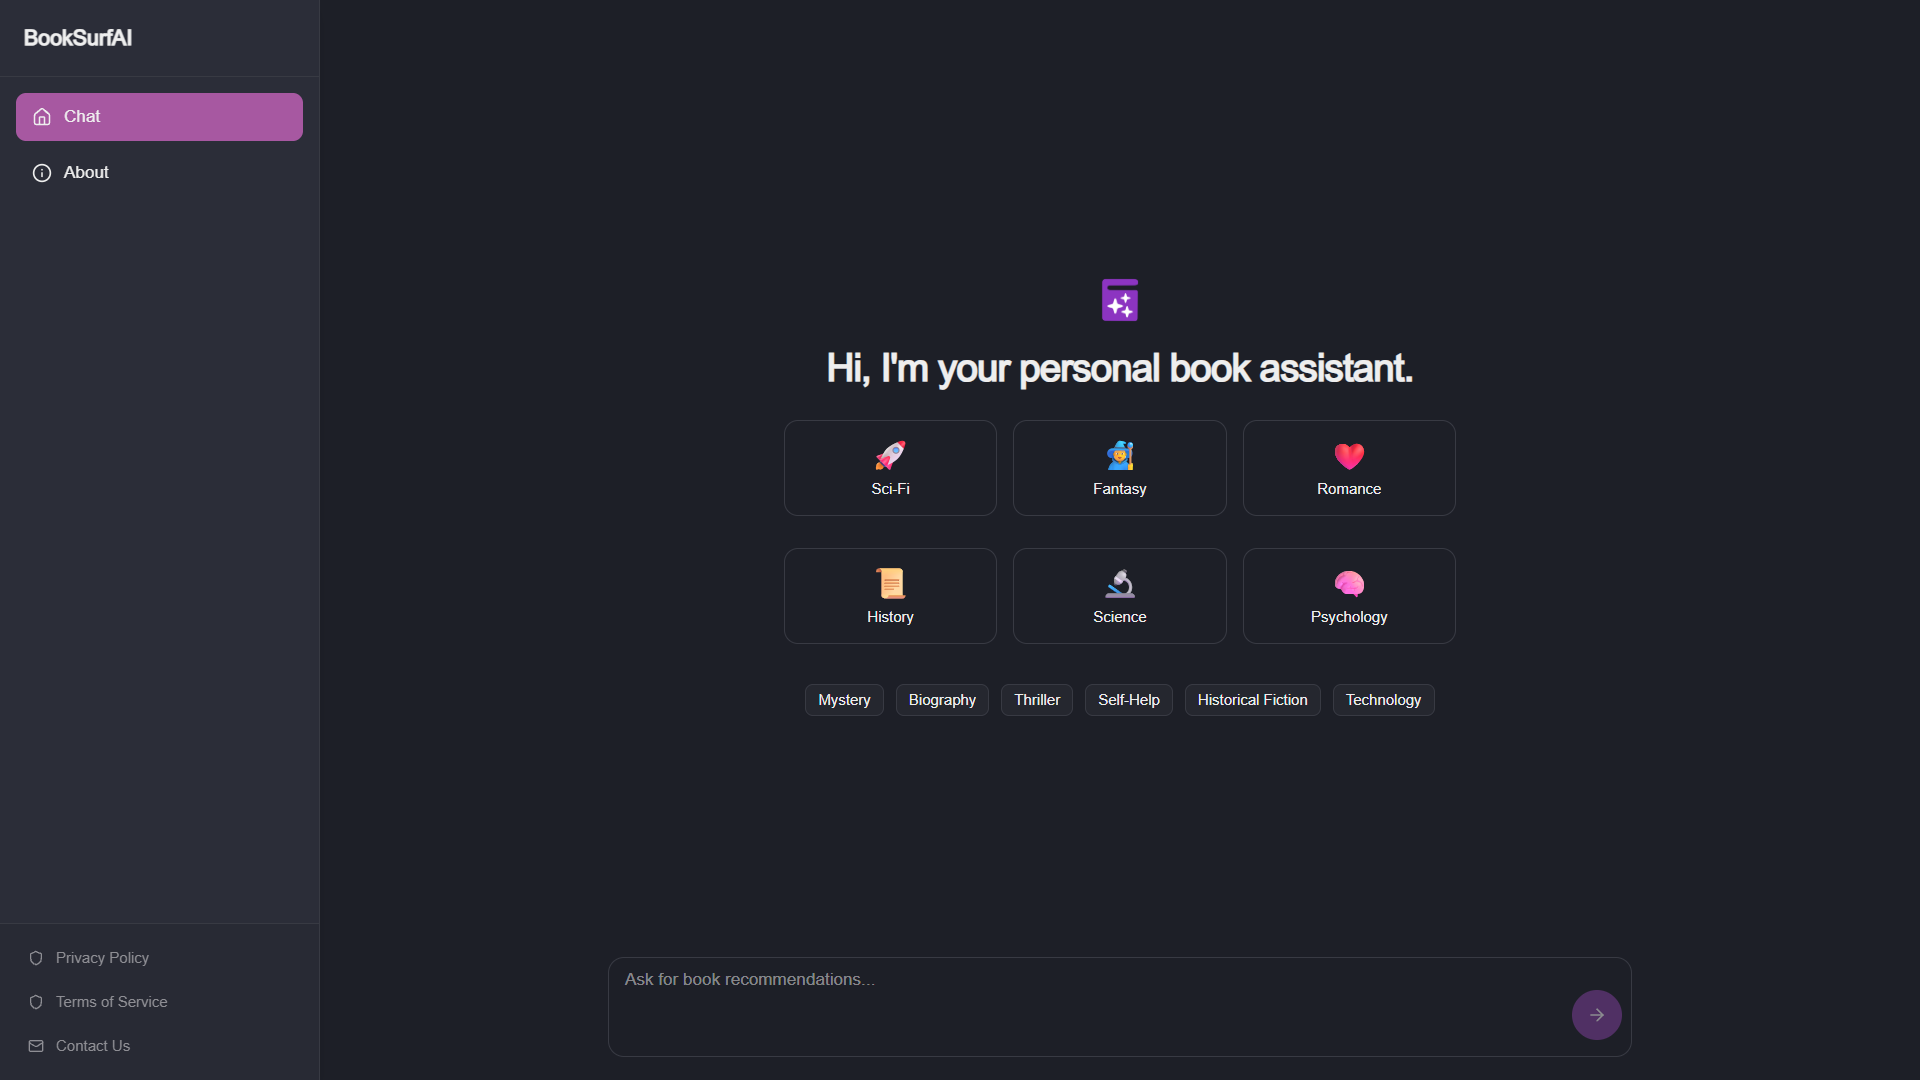
Task: Pick the Technology genre chip
Action: pos(1383,700)
